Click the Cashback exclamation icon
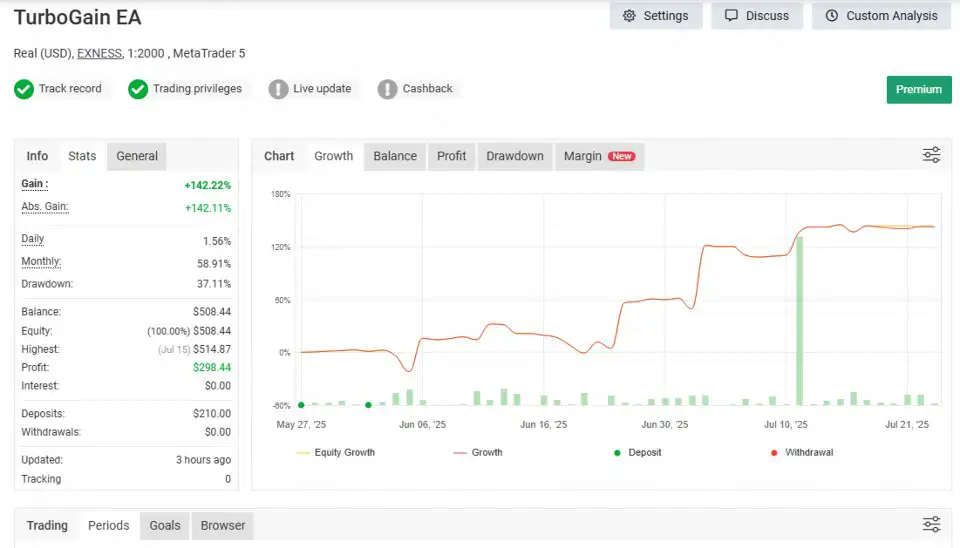 387,89
